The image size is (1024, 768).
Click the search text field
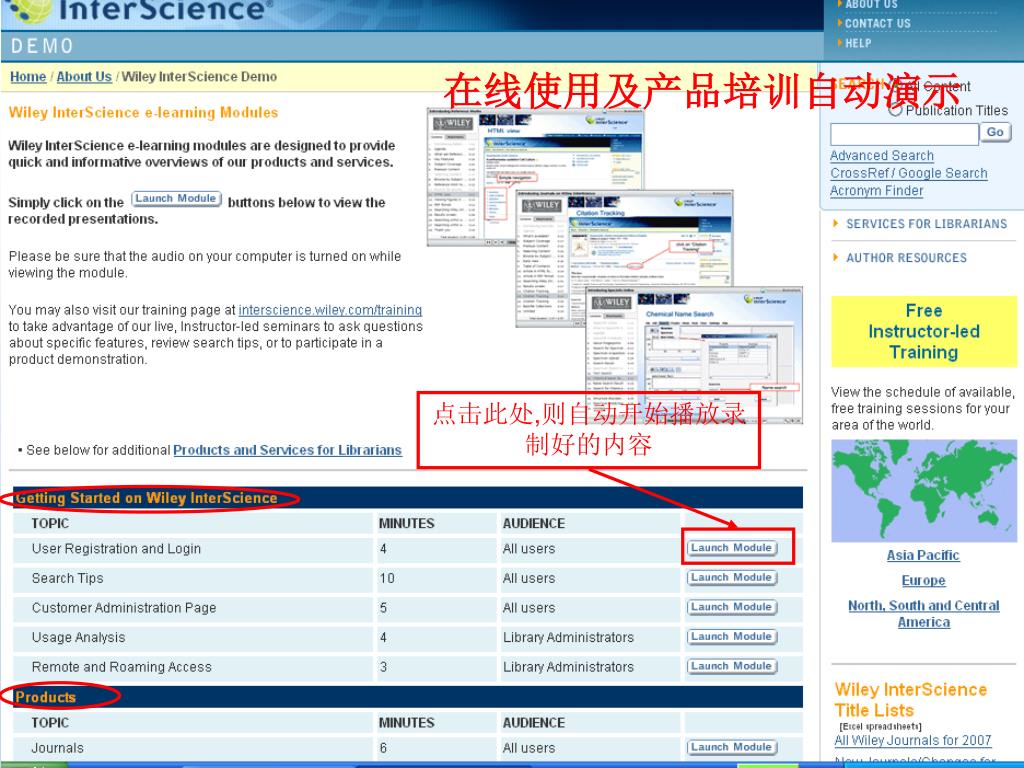click(x=904, y=134)
